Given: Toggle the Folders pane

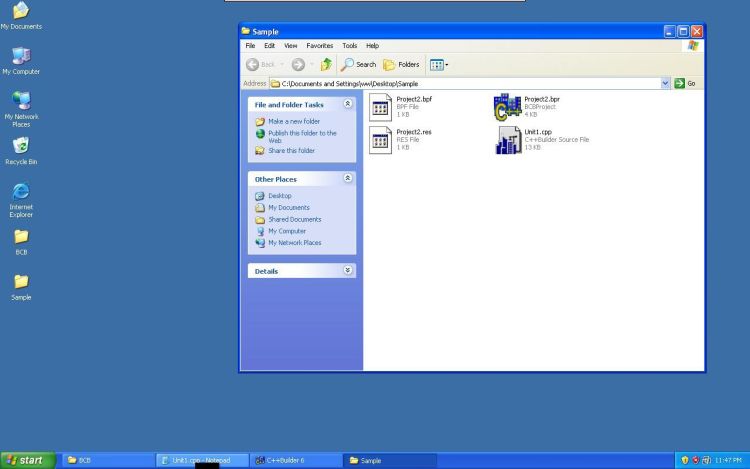Looking at the screenshot, I should (401, 64).
